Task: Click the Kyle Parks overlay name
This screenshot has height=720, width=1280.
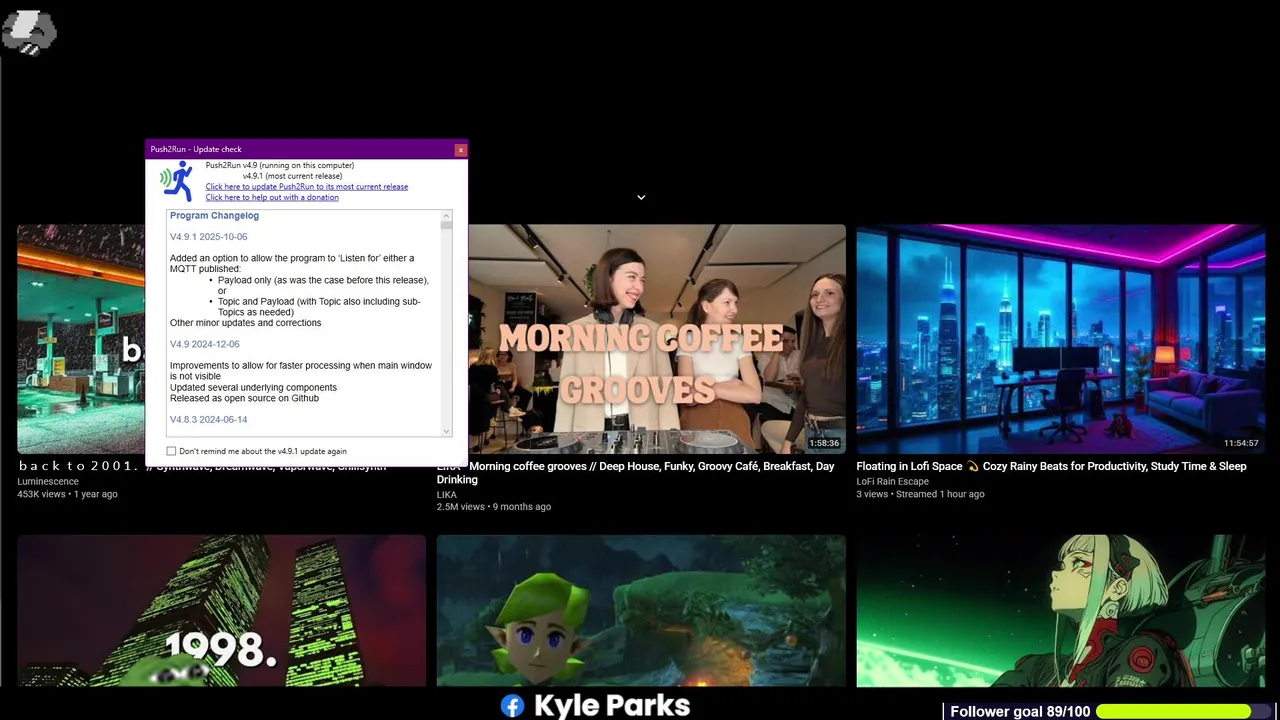Action: tap(612, 705)
